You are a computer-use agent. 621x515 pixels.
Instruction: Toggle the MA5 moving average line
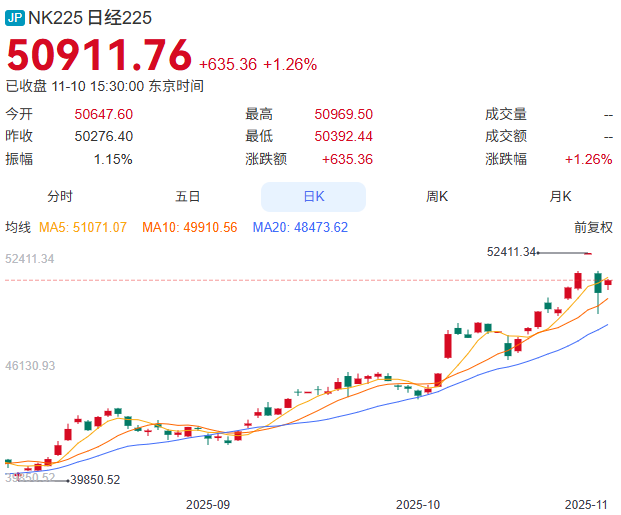[x=83, y=228]
